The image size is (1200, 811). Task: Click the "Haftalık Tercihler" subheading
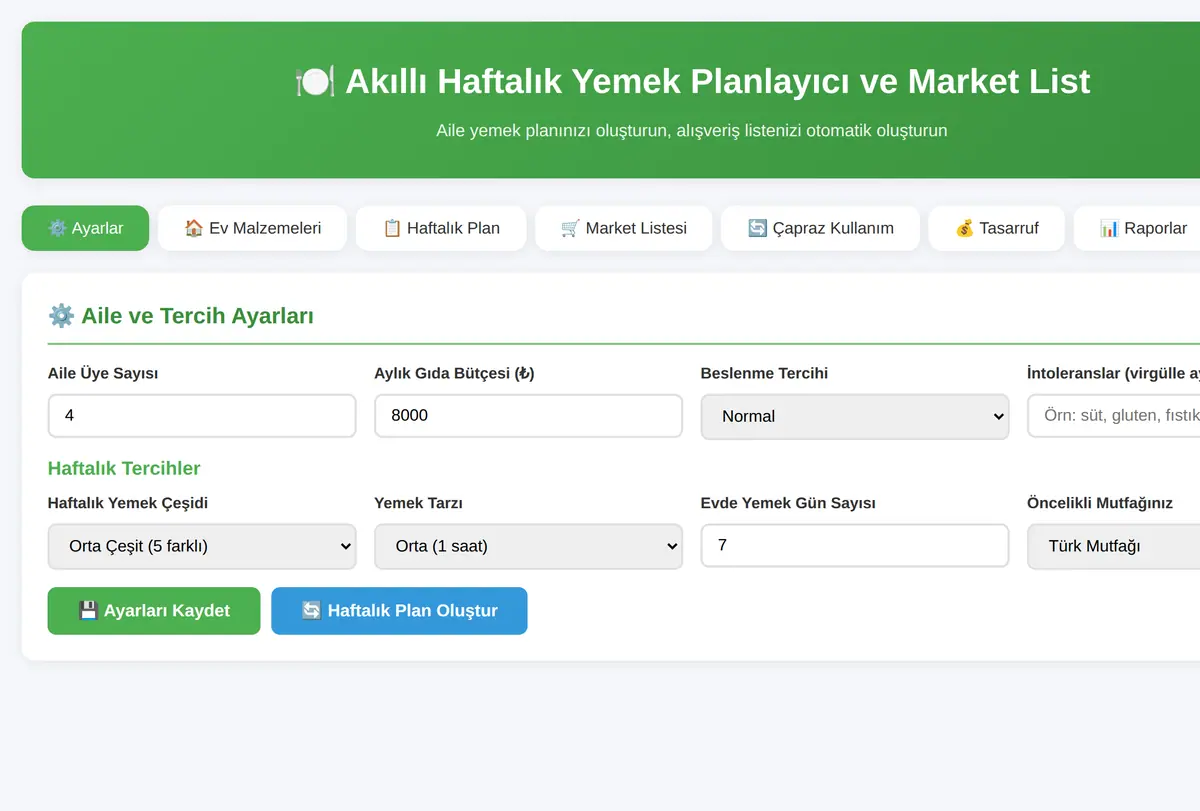click(x=124, y=468)
